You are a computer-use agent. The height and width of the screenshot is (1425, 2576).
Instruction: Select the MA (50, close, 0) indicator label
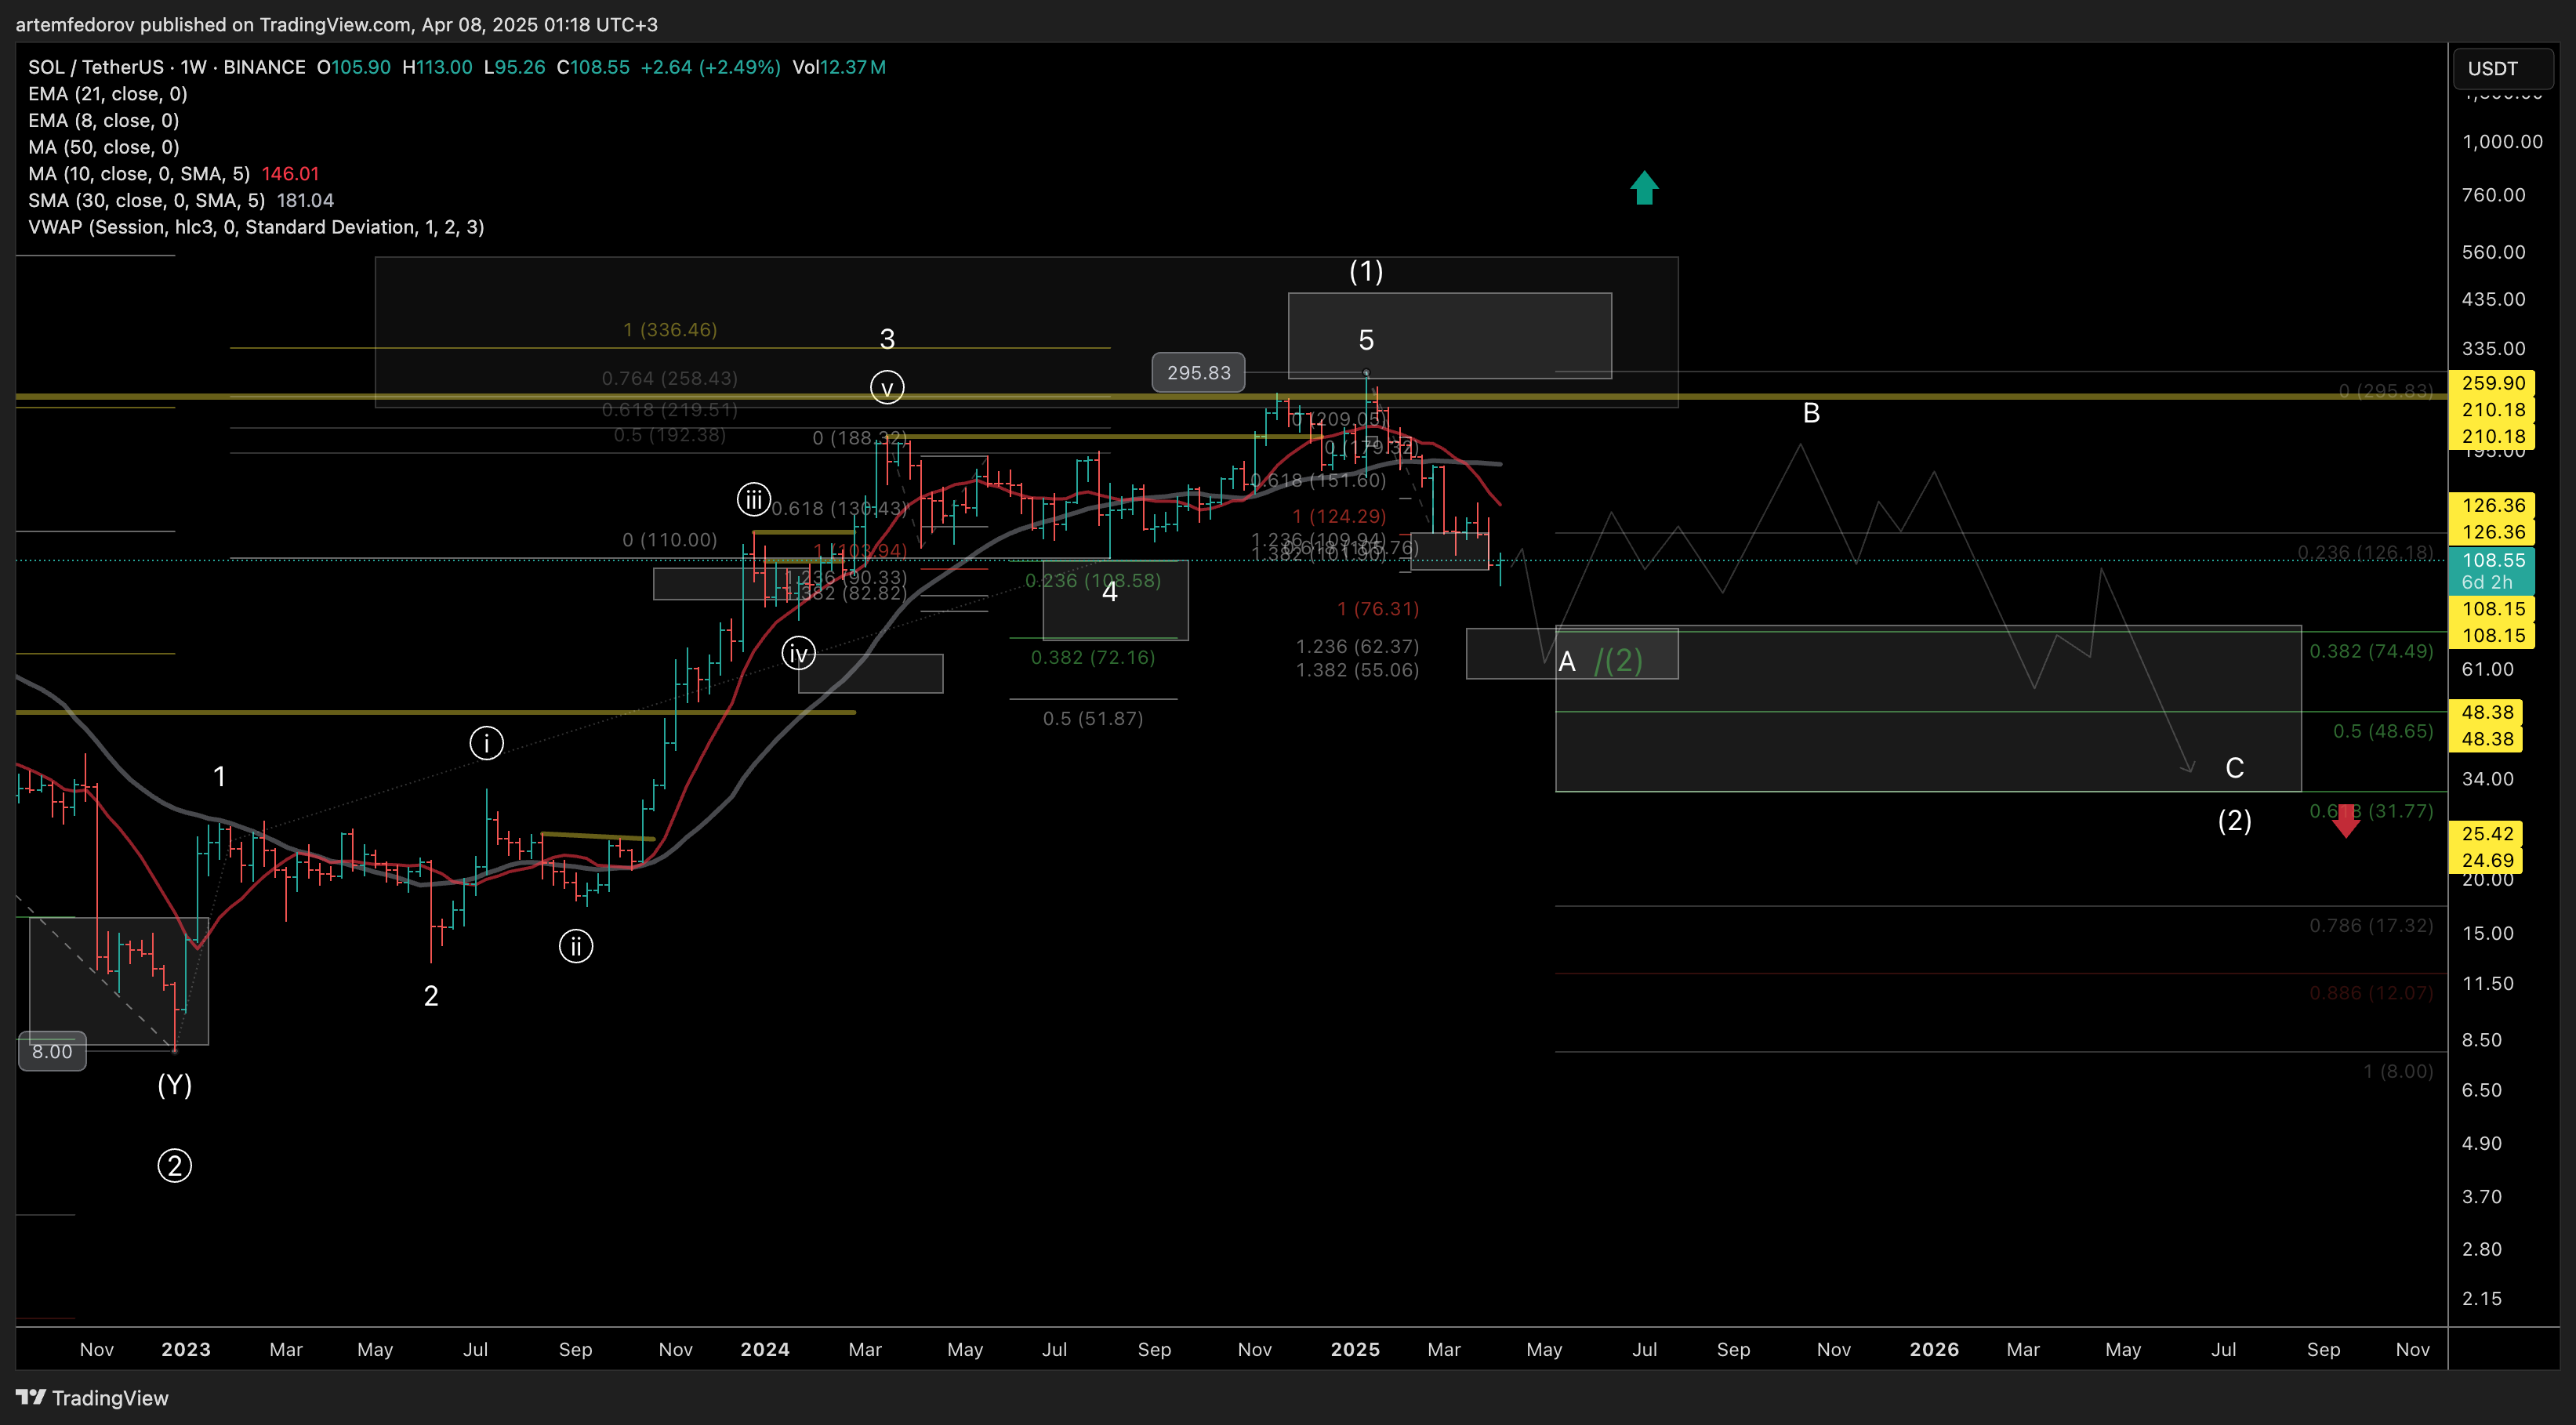coord(104,147)
